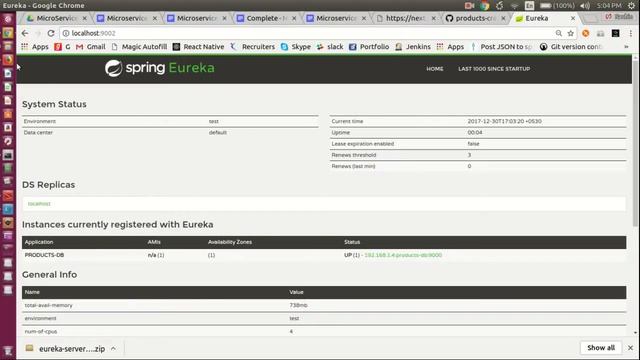Image resolution: width=640 pixels, height=360 pixels.
Task: Open the eureka-server zip download
Action: pyautogui.click(x=66, y=349)
